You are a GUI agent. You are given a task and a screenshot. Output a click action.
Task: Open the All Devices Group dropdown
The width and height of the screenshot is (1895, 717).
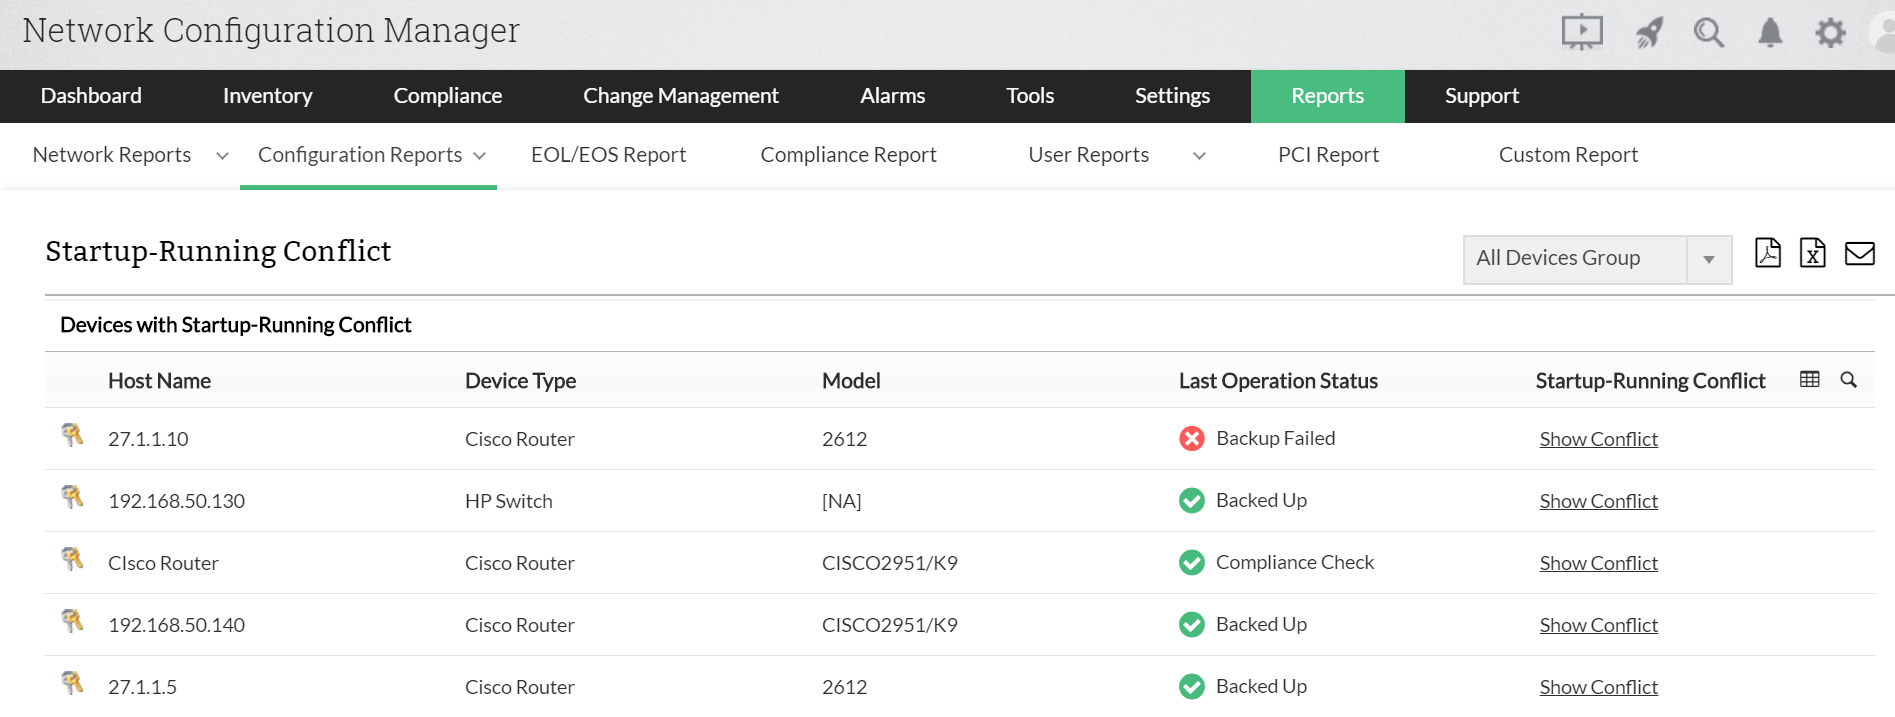coord(1709,260)
